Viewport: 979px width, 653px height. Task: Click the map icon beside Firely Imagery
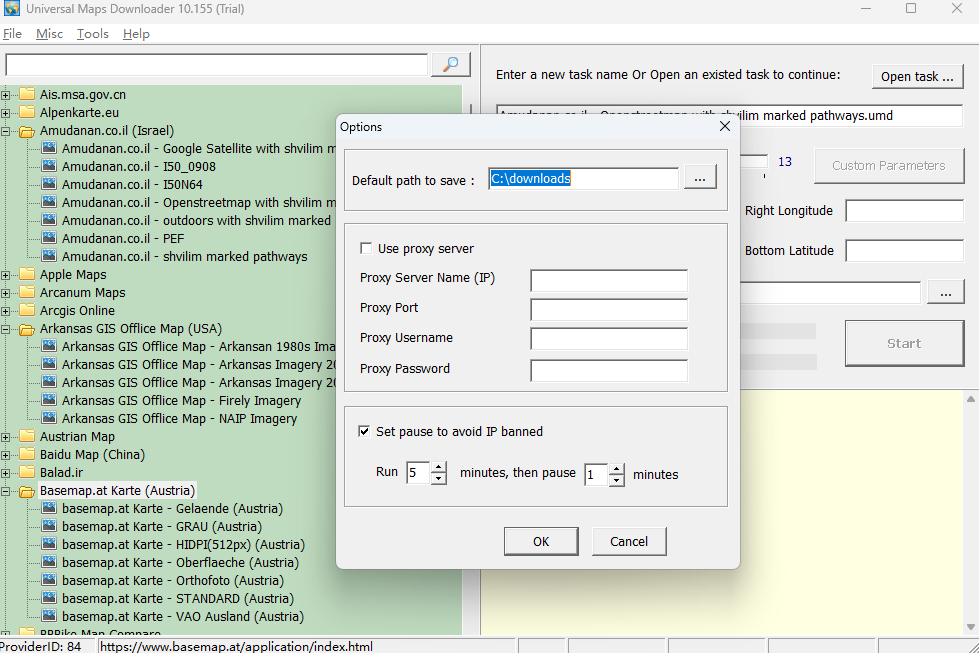point(48,400)
